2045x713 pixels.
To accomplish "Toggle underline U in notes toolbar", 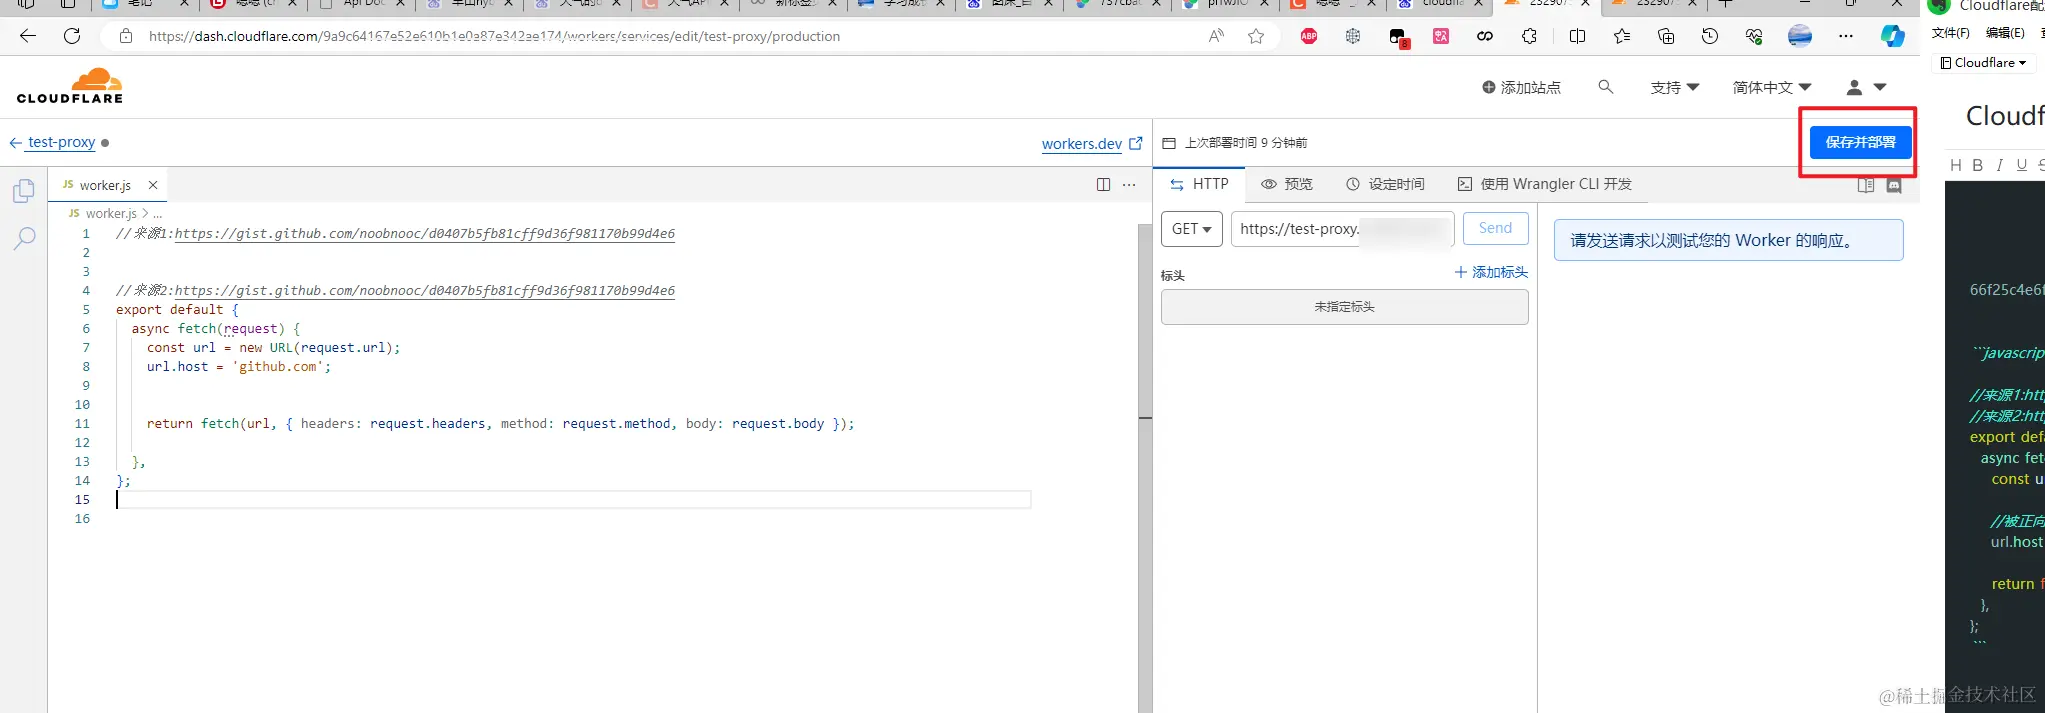I will pyautogui.click(x=2021, y=165).
